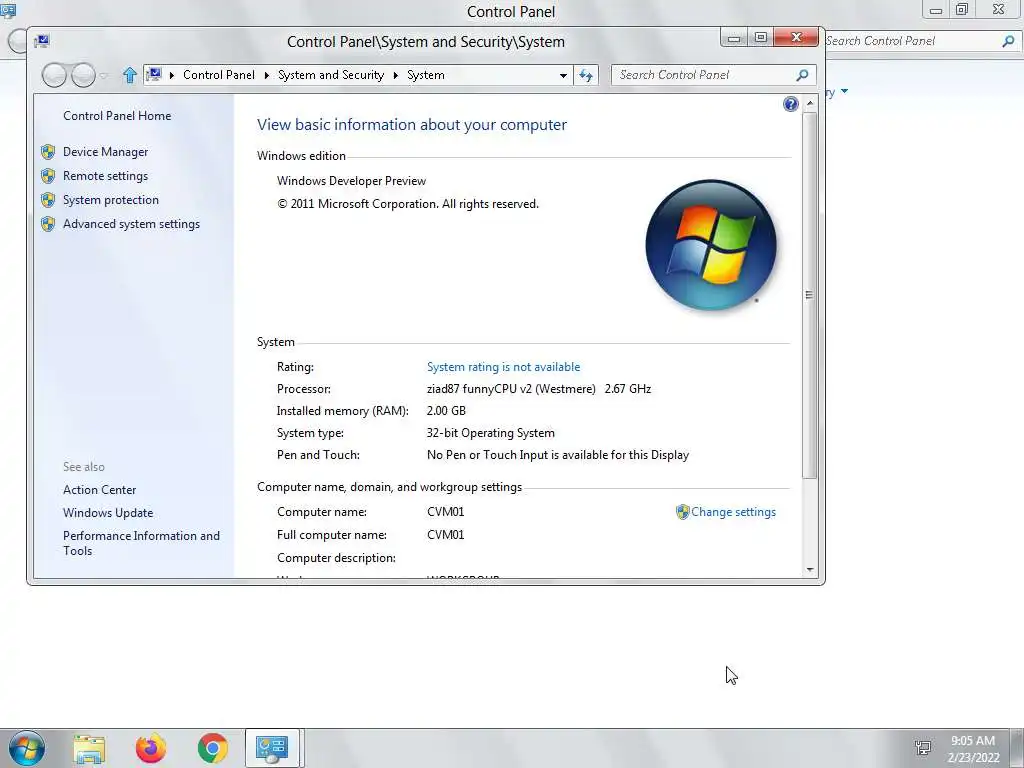Focus search box in background Control Panel window
Screen dimensions: 1024x768
pyautogui.click(x=912, y=41)
